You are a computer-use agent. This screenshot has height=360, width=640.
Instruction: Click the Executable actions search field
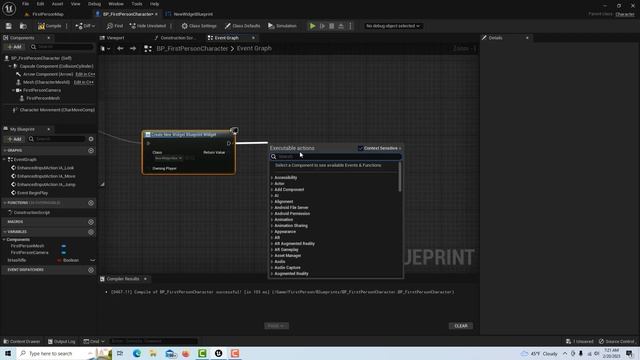click(x=336, y=157)
